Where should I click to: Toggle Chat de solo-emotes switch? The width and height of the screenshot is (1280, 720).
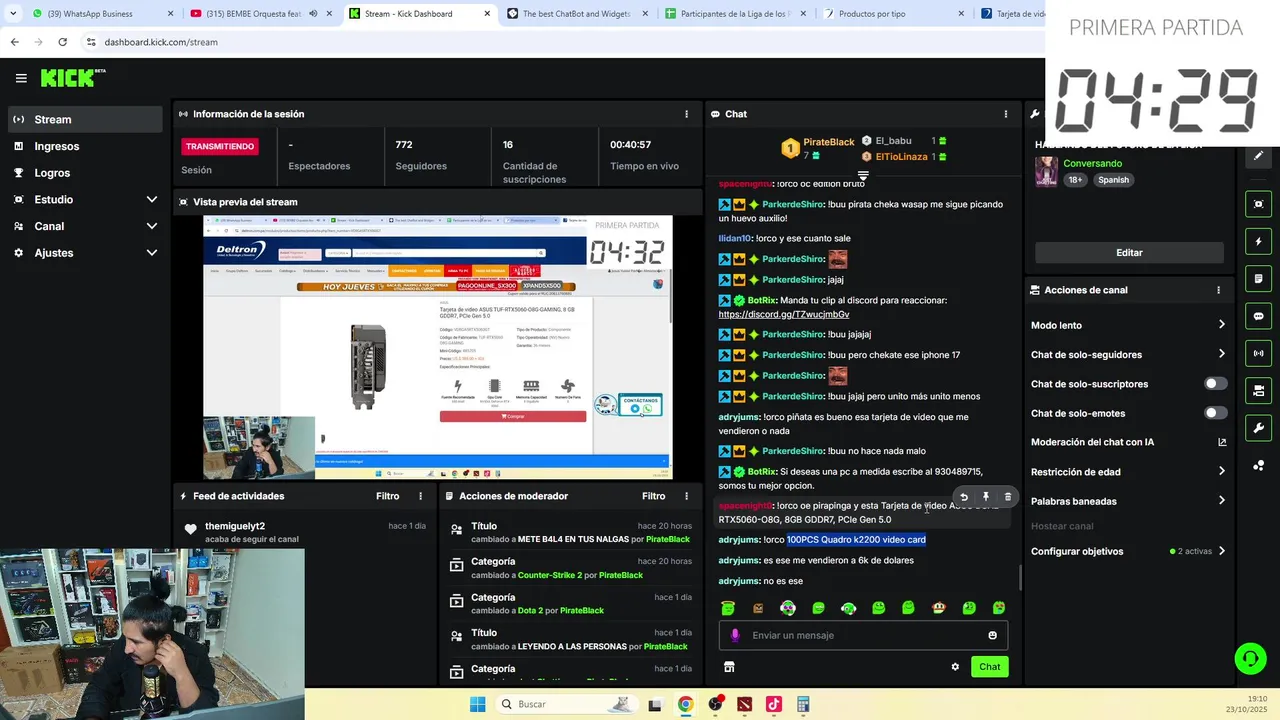point(1215,413)
